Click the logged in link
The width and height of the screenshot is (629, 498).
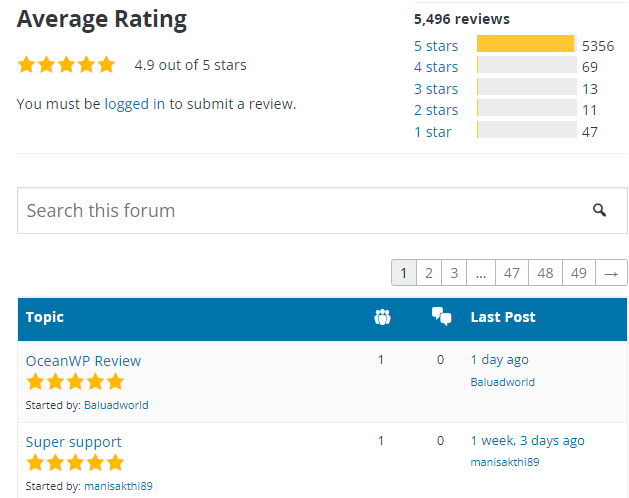134,104
